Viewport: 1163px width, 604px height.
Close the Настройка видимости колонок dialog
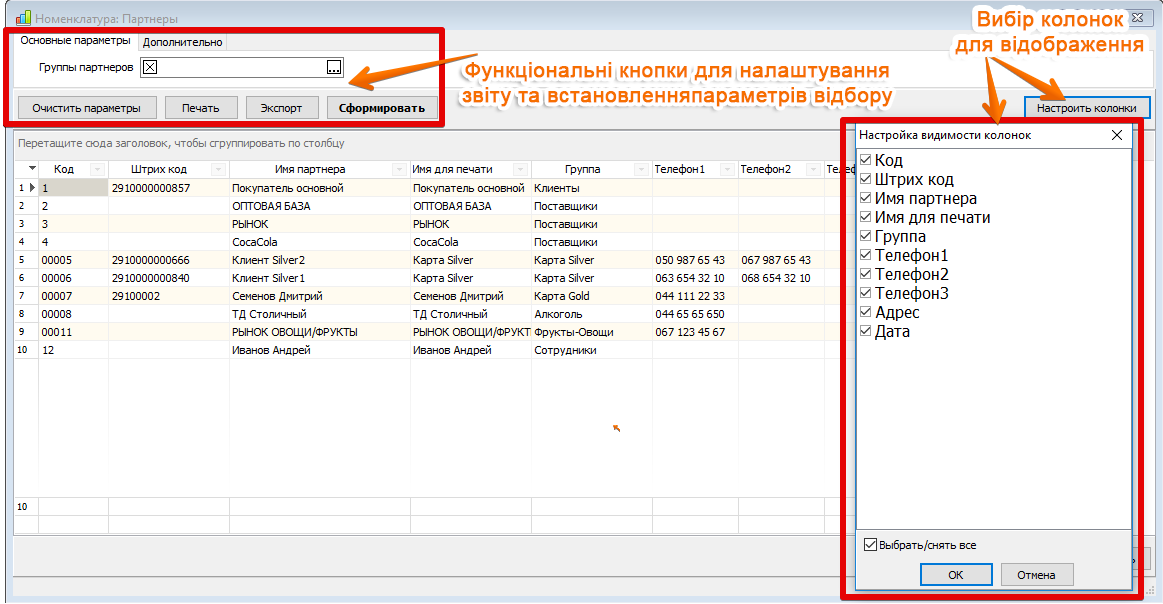(x=1116, y=135)
